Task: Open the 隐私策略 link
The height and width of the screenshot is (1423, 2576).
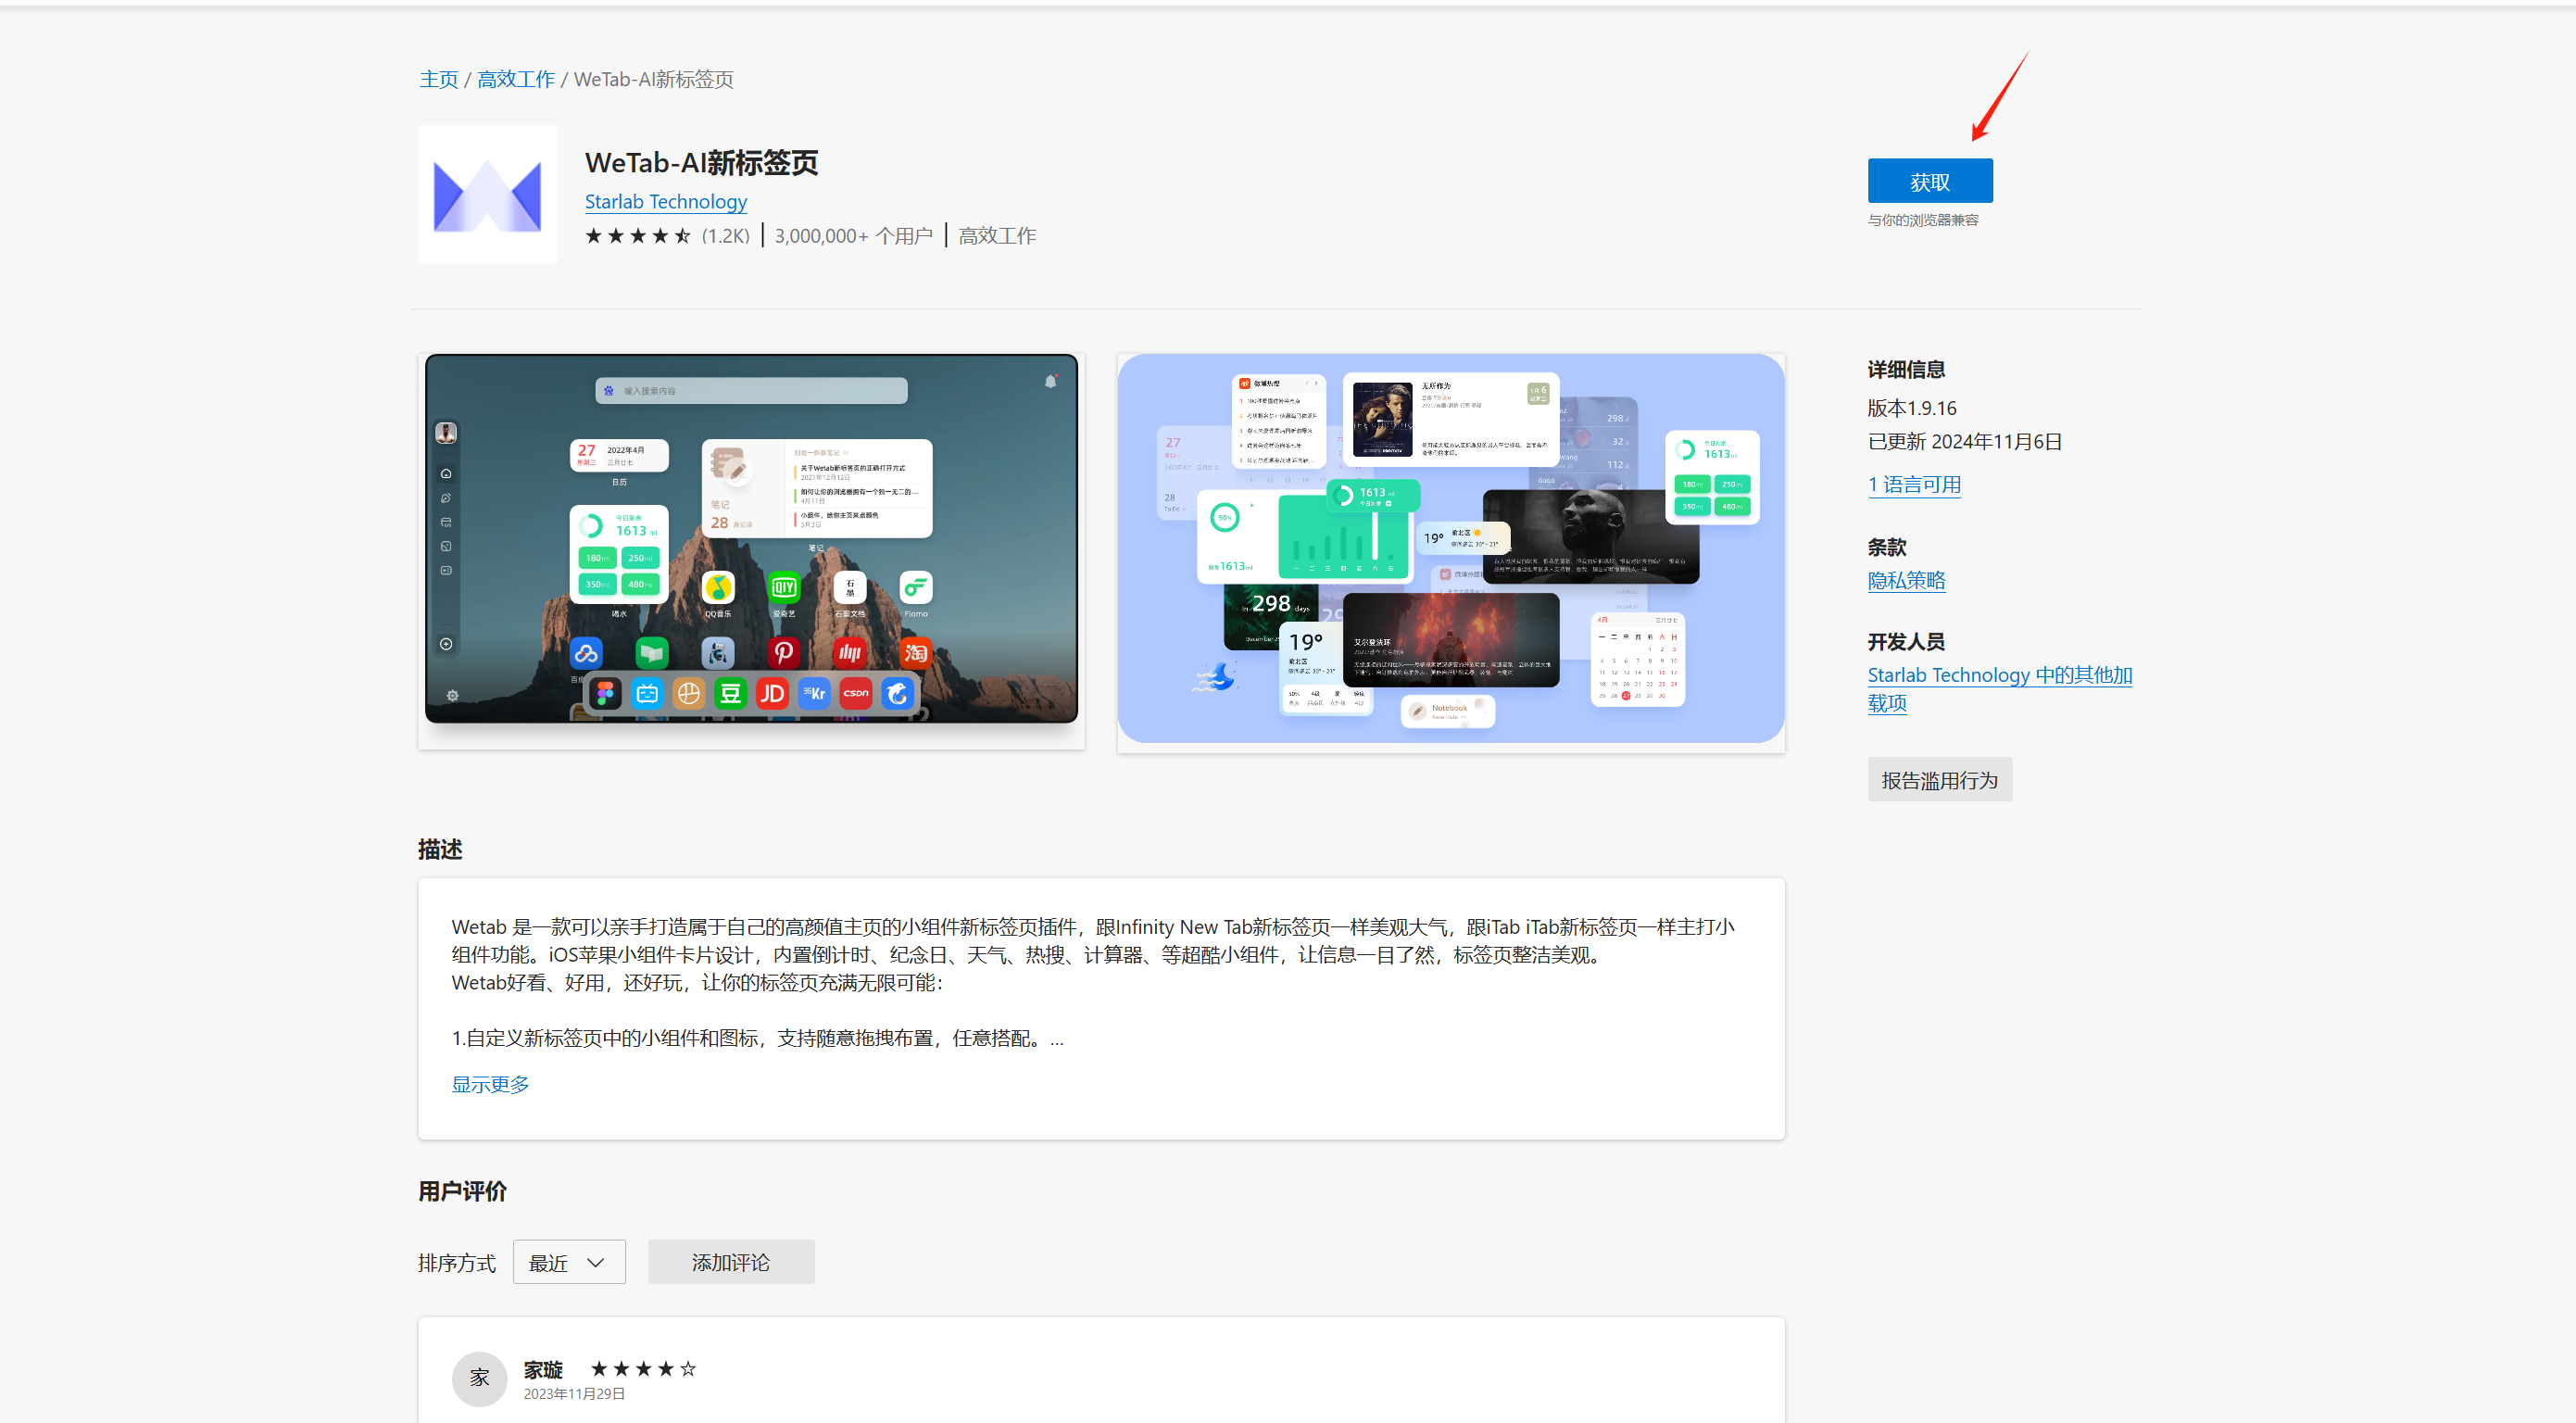Action: coord(1906,580)
